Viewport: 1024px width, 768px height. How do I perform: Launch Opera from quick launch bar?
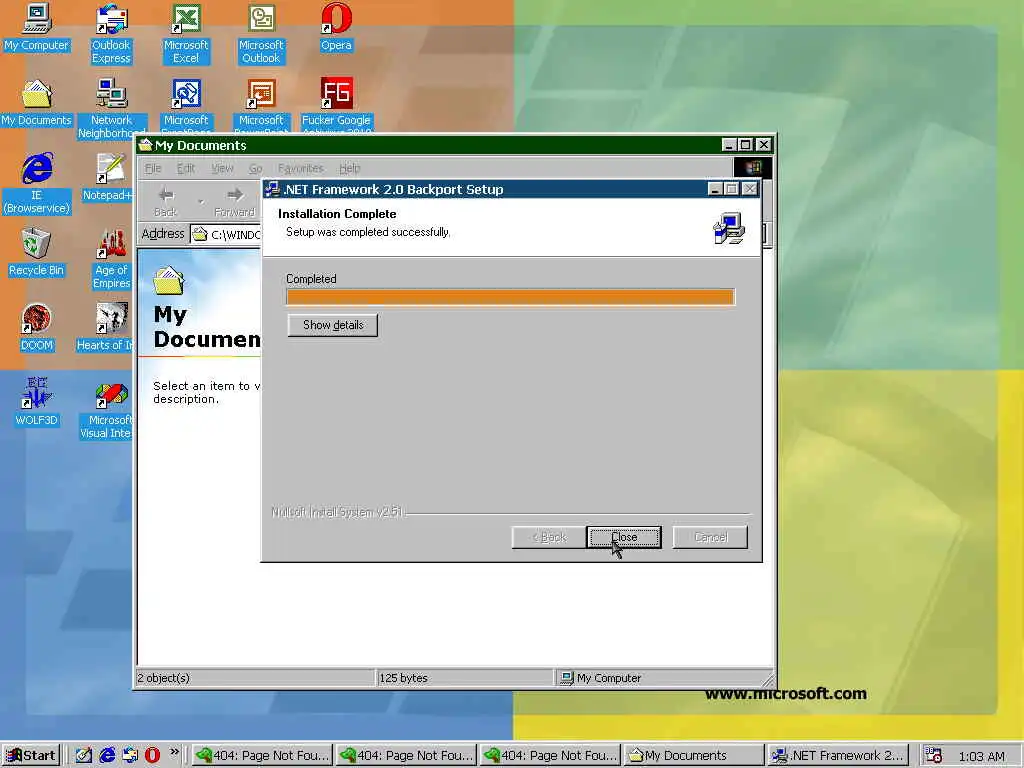(152, 755)
